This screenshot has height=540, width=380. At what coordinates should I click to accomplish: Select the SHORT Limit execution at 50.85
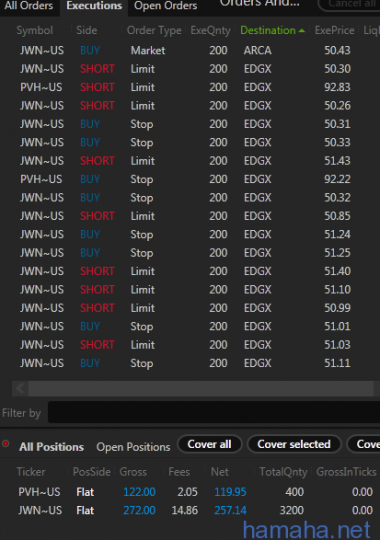190,216
